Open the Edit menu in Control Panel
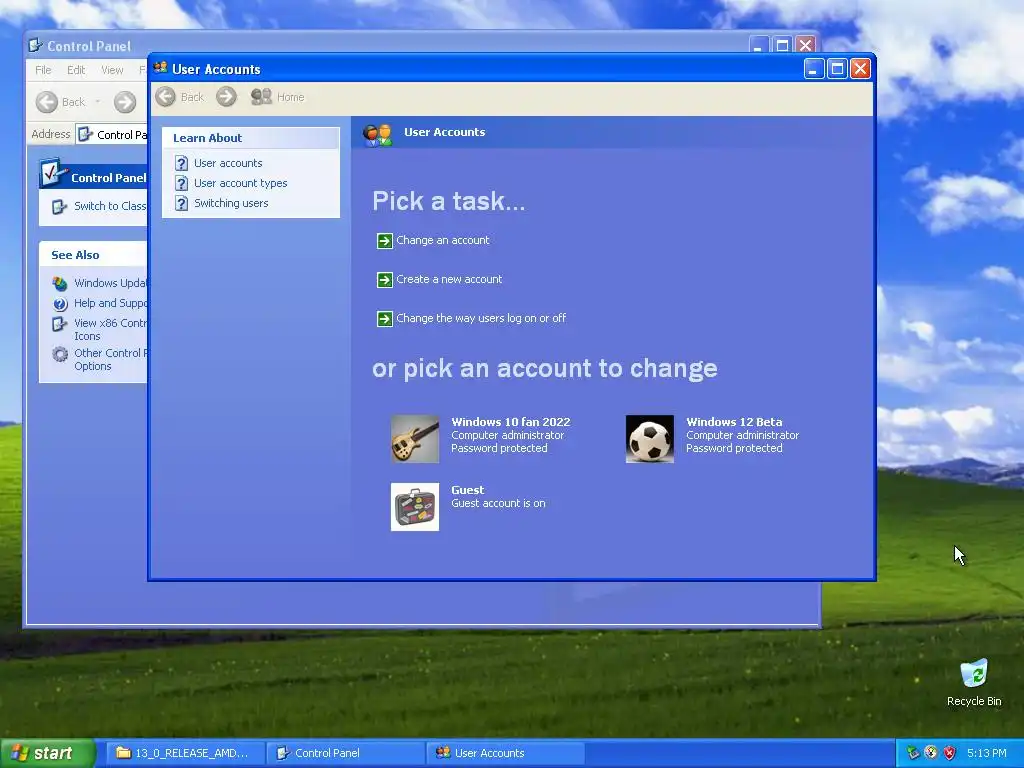 point(76,70)
